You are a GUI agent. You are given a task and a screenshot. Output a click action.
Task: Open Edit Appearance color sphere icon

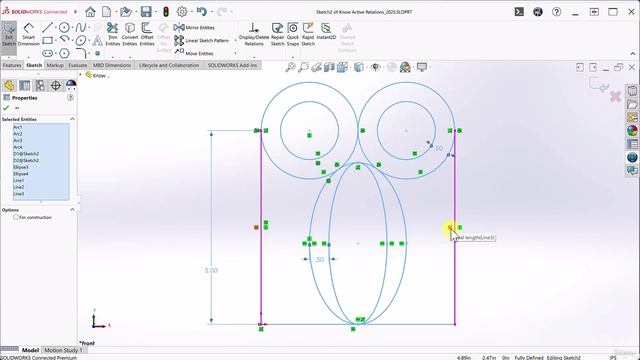tap(405, 67)
